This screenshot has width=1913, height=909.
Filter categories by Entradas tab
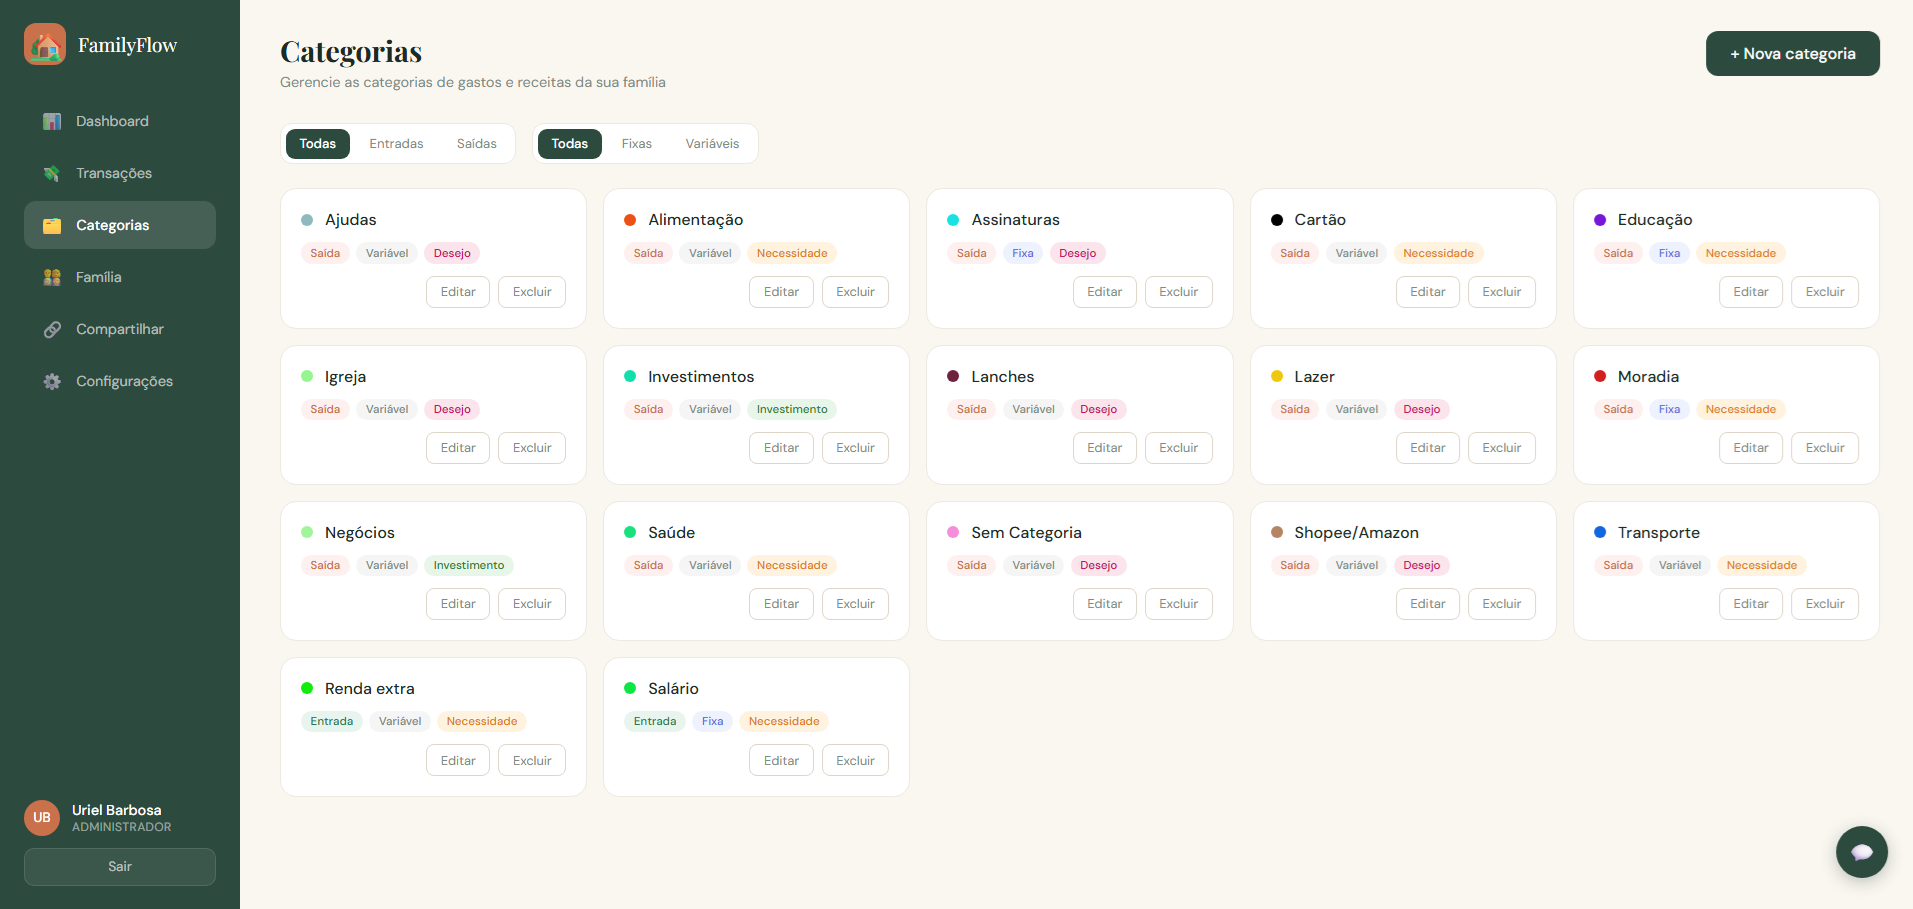[396, 144]
